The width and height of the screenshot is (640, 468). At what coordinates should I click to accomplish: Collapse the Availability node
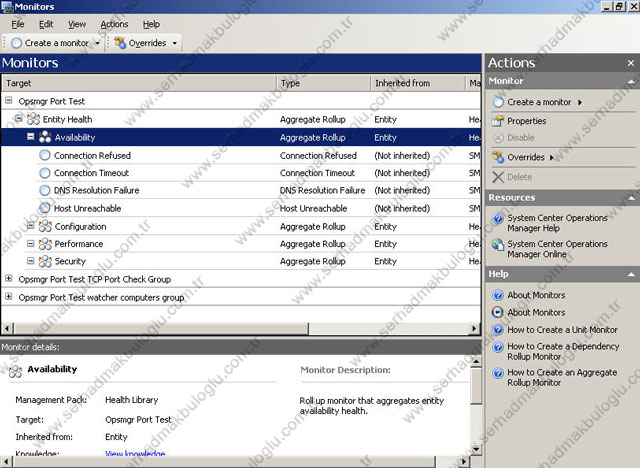coord(31,137)
